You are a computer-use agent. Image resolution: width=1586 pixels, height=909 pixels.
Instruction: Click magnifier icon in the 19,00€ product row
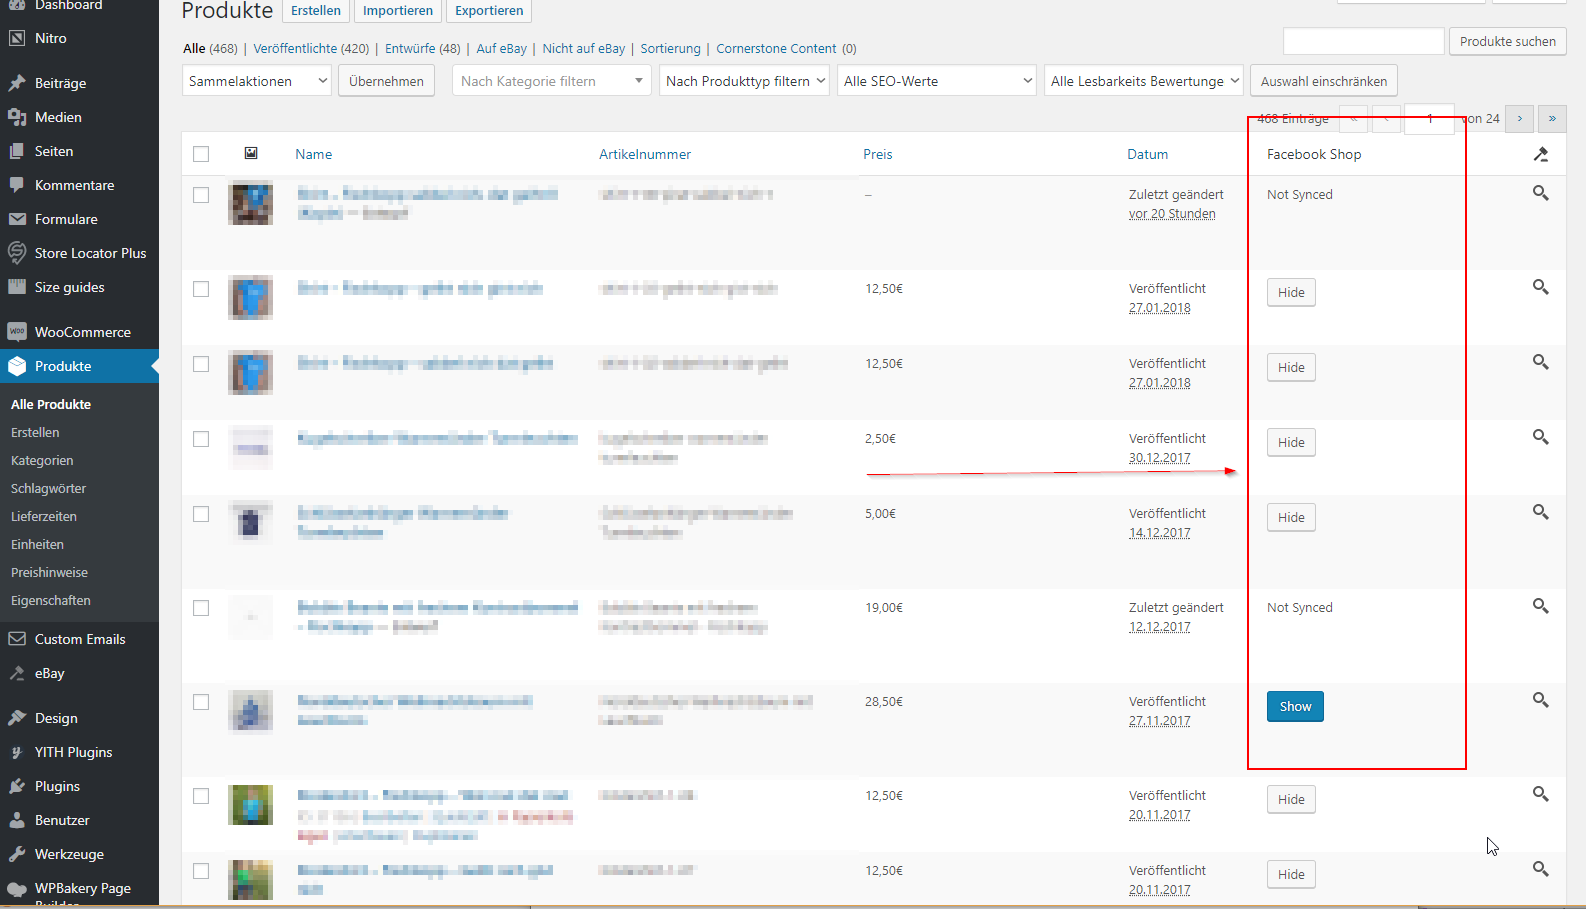(1541, 606)
